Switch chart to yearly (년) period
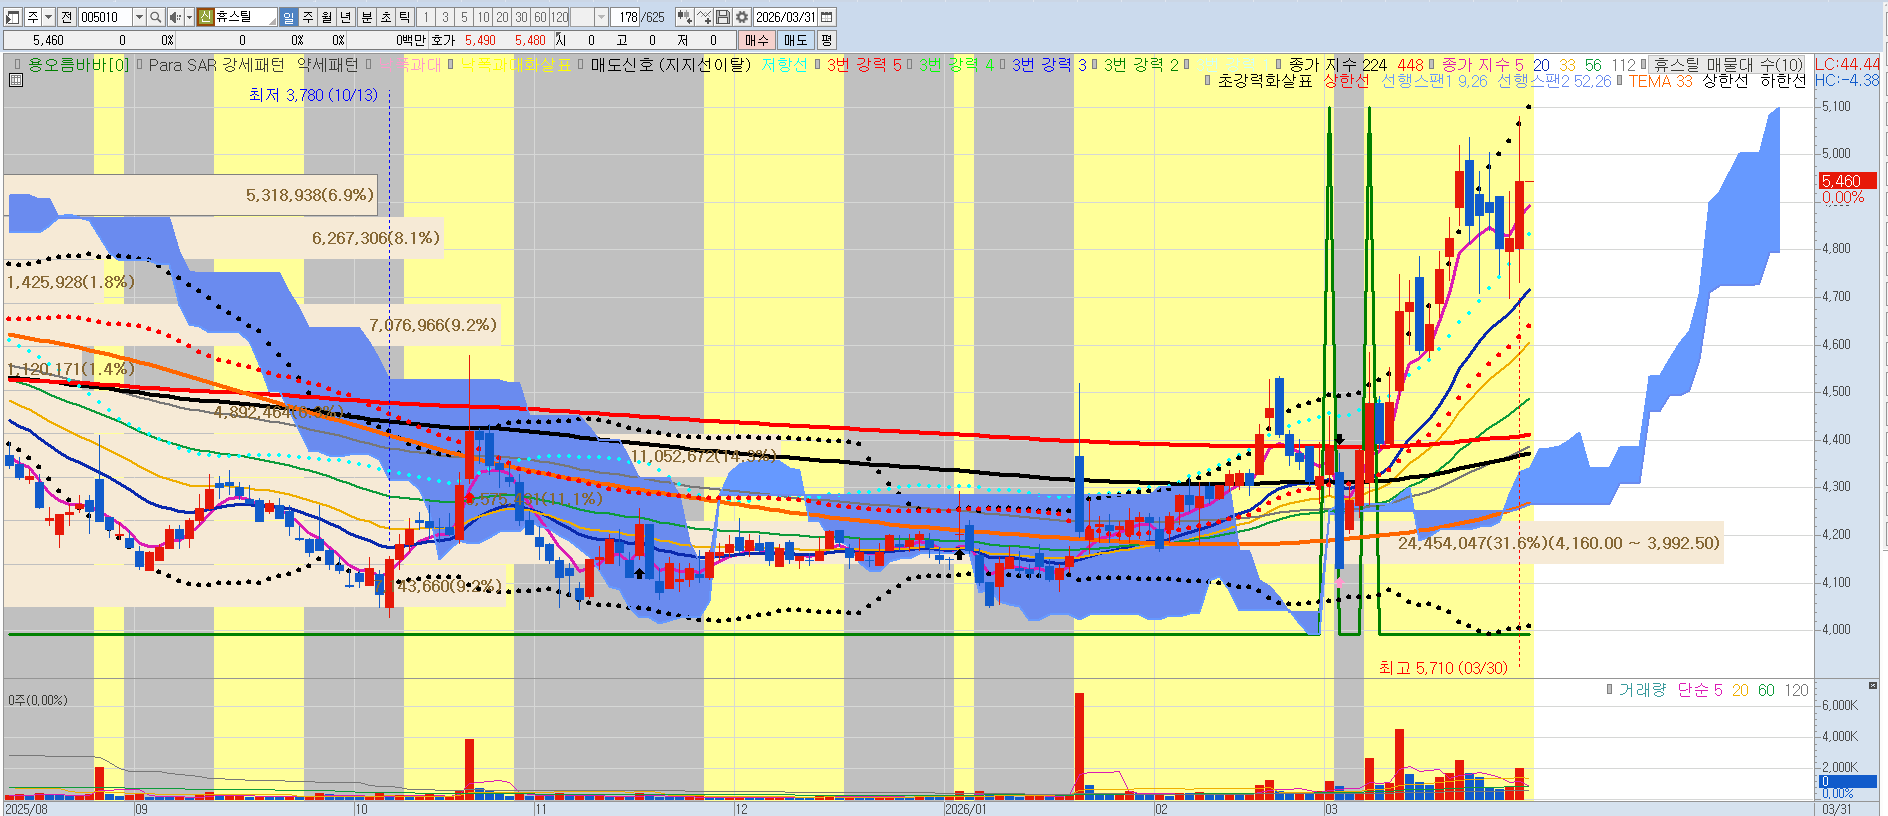Image resolution: width=1888 pixels, height=816 pixels. pyautogui.click(x=346, y=17)
